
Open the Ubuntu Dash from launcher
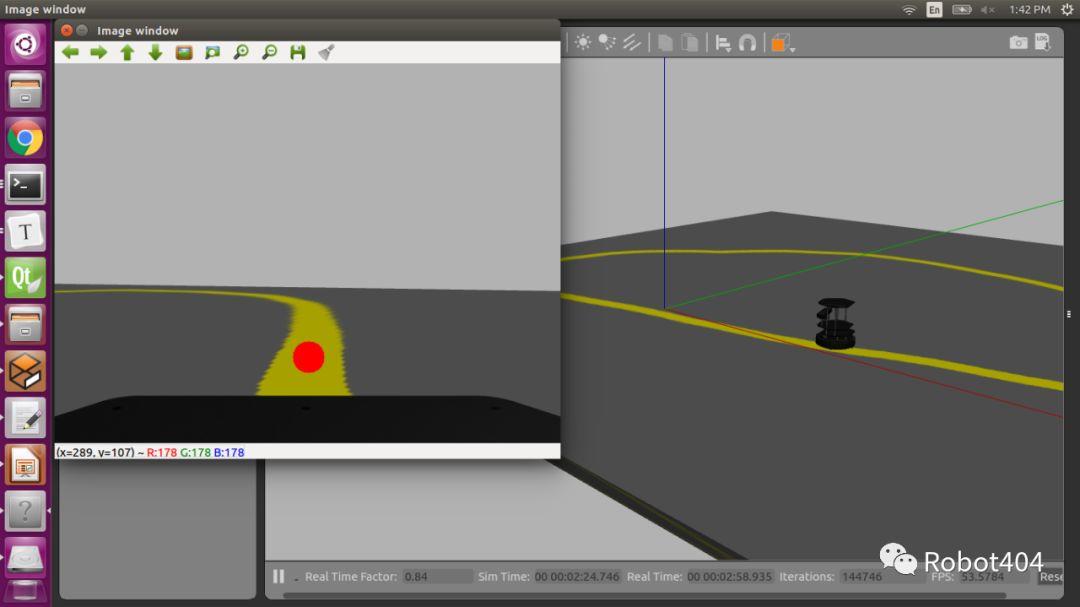(25, 45)
